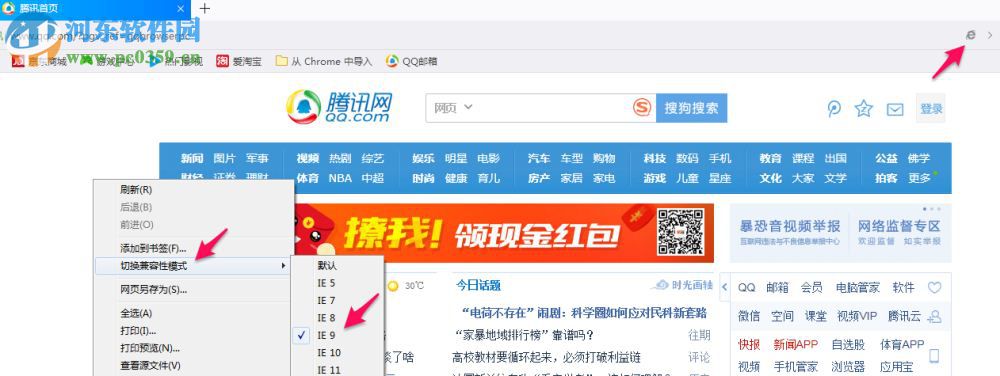Select the 腾讯首页 browser tab

tap(94, 9)
